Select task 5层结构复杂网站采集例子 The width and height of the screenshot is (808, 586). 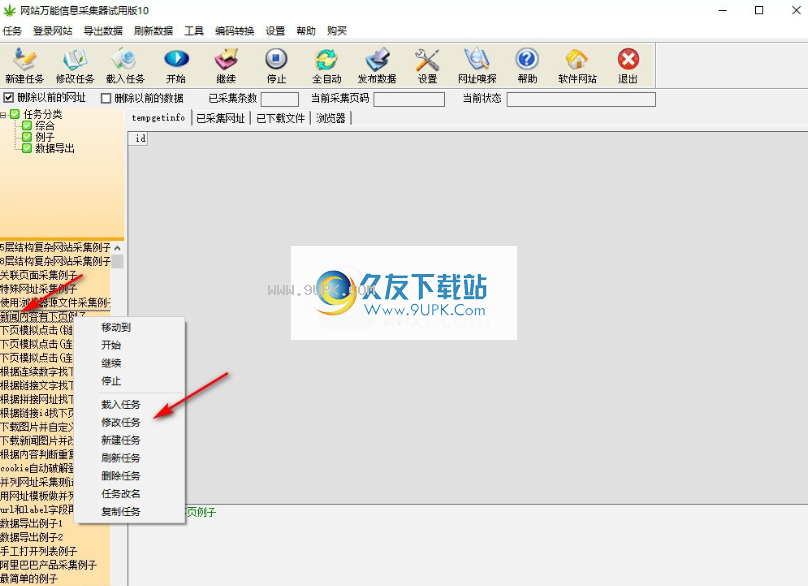click(55, 247)
